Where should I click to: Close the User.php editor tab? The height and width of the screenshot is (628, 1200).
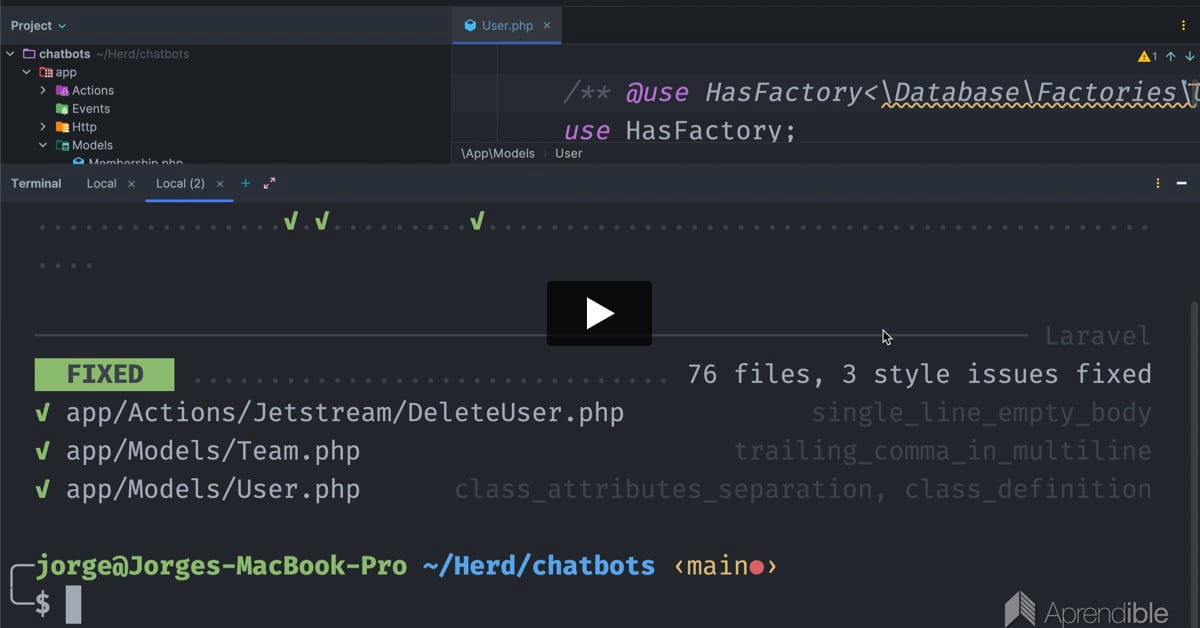pos(547,26)
